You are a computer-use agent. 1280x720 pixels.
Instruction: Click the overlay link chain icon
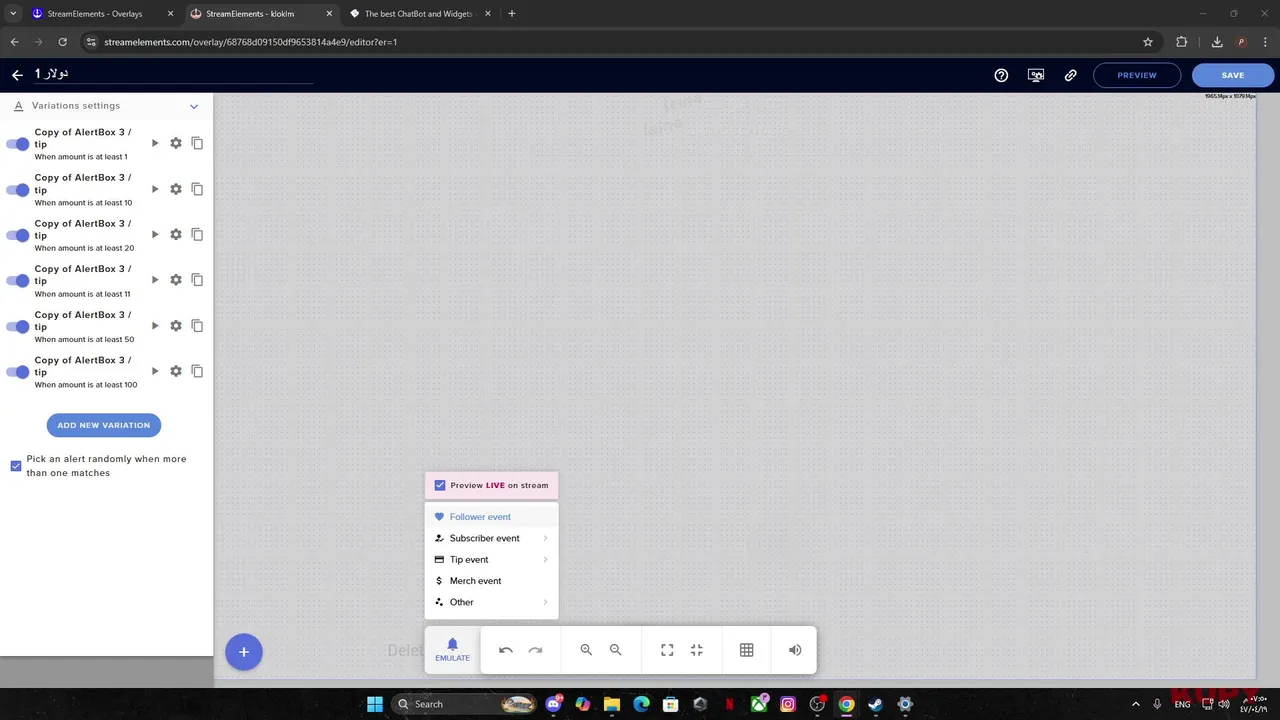[1071, 75]
